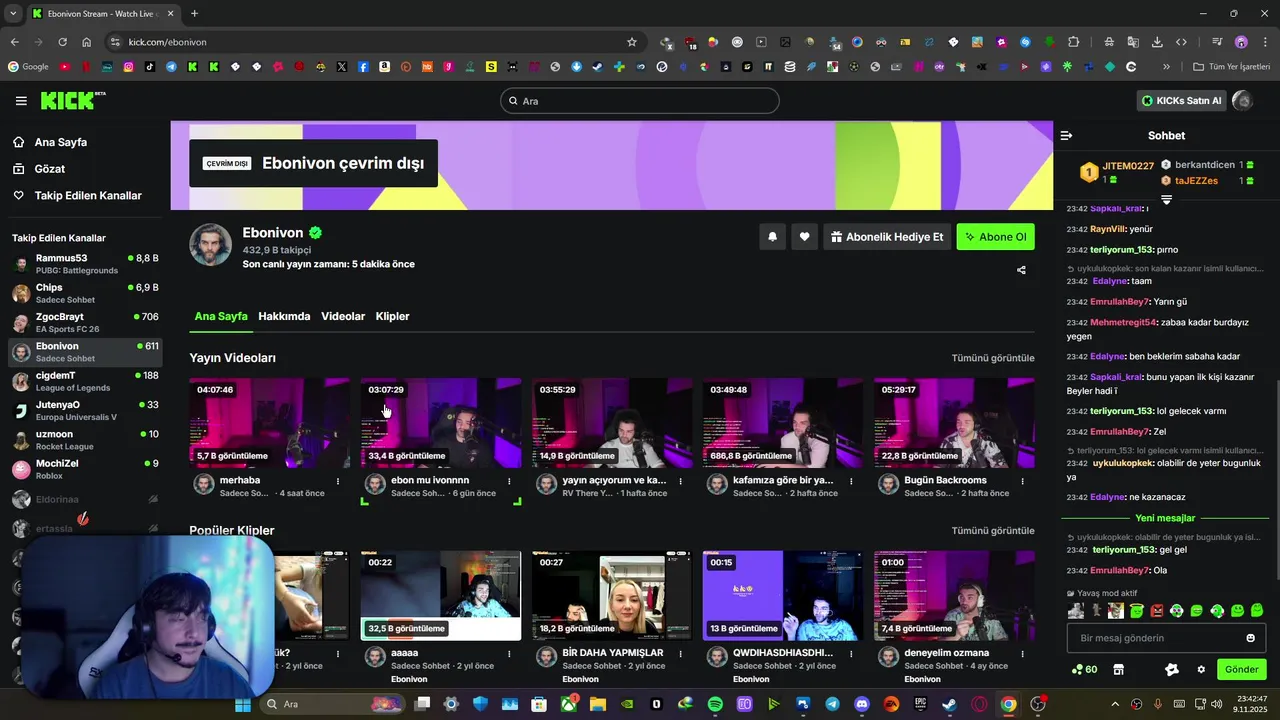This screenshot has width=1280, height=720.
Task: Open the Chips followed channel
Action: pyautogui.click(x=85, y=293)
